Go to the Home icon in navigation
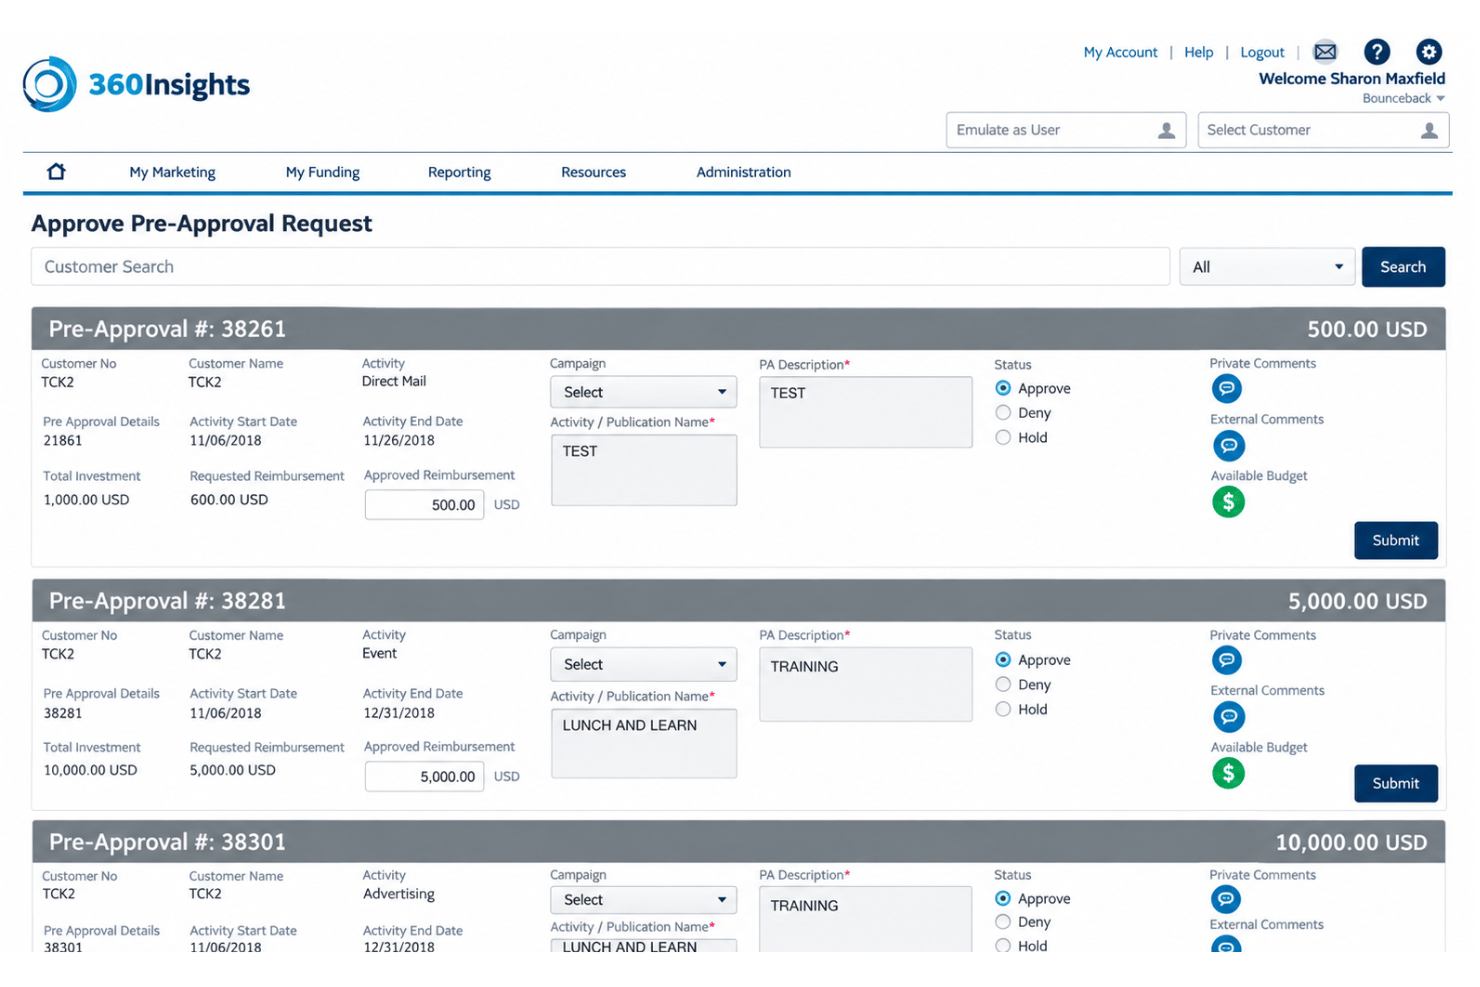The height and width of the screenshot is (987, 1480). click(57, 171)
